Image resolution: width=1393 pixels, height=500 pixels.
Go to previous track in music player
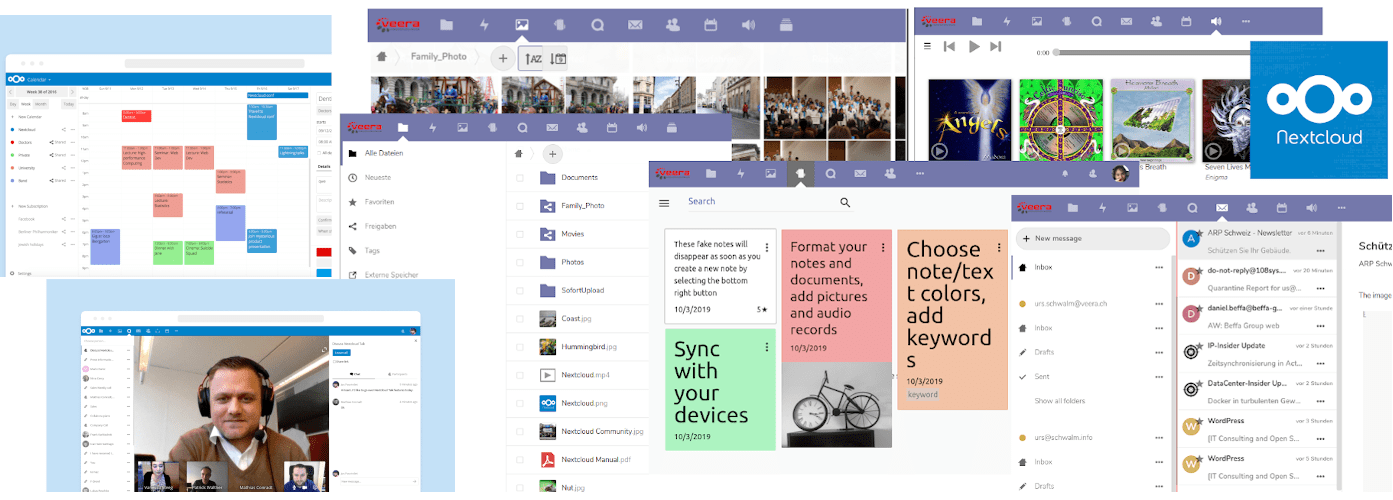pos(949,46)
